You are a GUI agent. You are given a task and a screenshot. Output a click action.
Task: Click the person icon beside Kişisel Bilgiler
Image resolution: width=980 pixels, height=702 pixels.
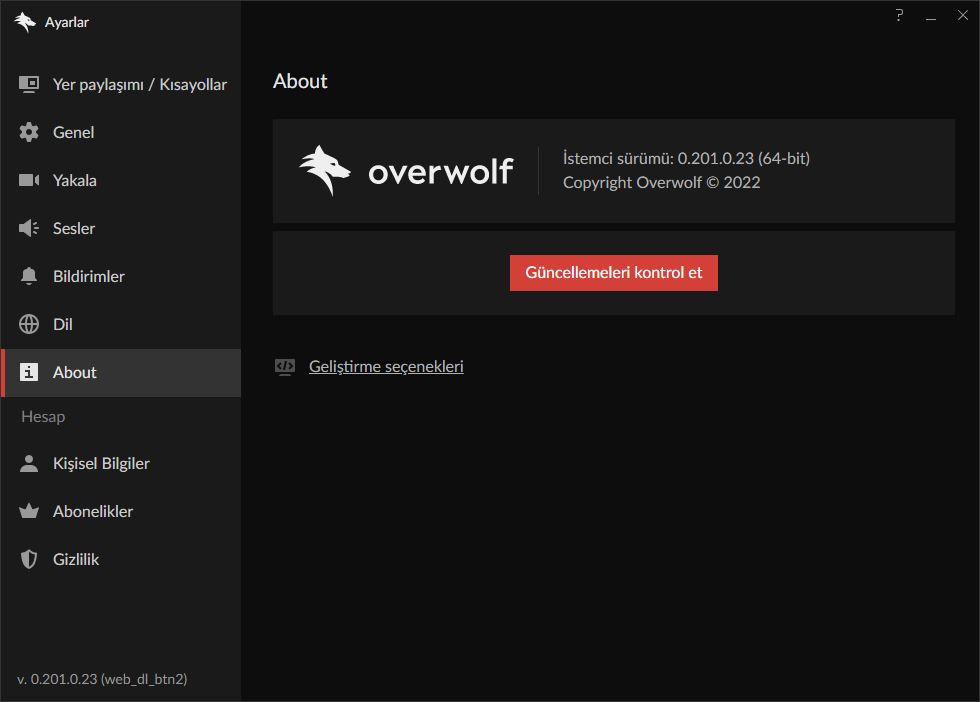tap(29, 463)
